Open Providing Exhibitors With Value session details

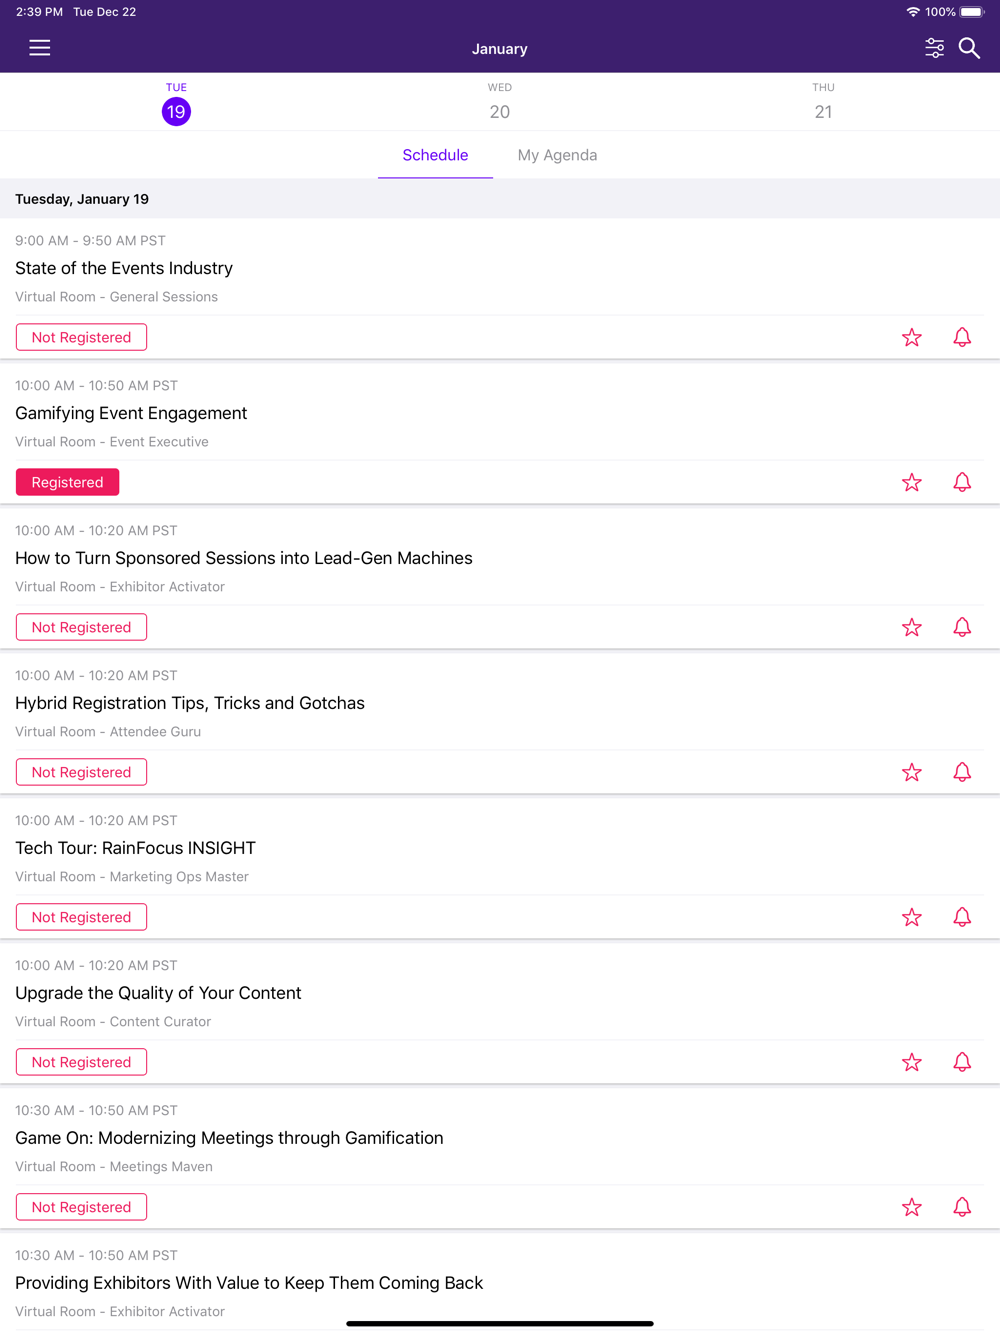click(249, 1283)
